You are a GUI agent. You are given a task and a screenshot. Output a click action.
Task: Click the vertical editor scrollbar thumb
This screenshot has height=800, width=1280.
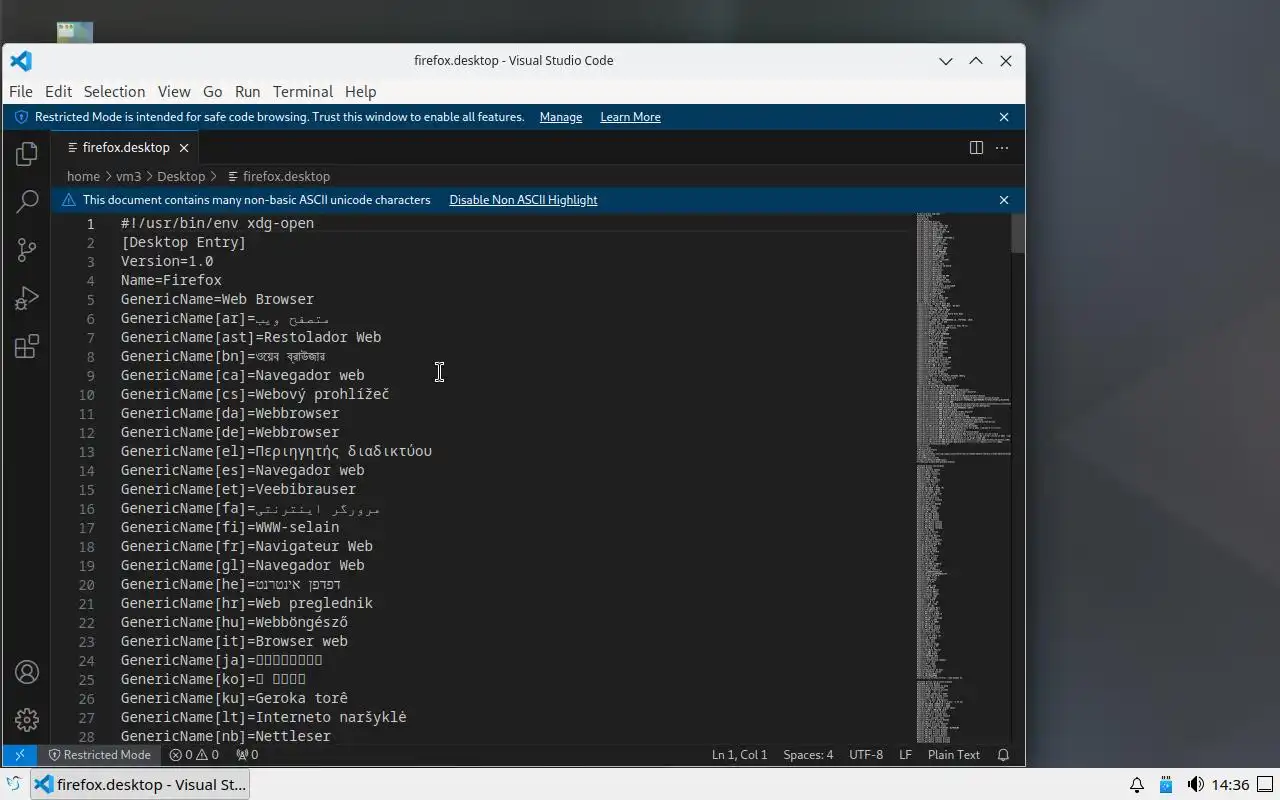tap(1018, 233)
